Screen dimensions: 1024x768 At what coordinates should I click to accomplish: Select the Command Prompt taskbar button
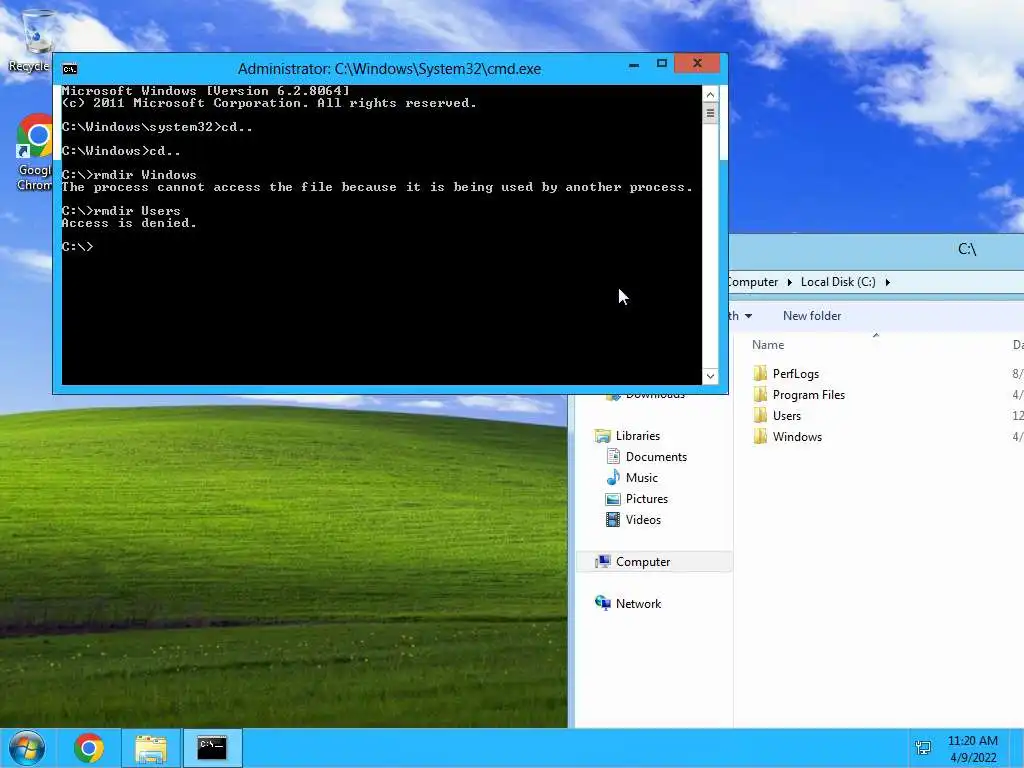click(212, 748)
